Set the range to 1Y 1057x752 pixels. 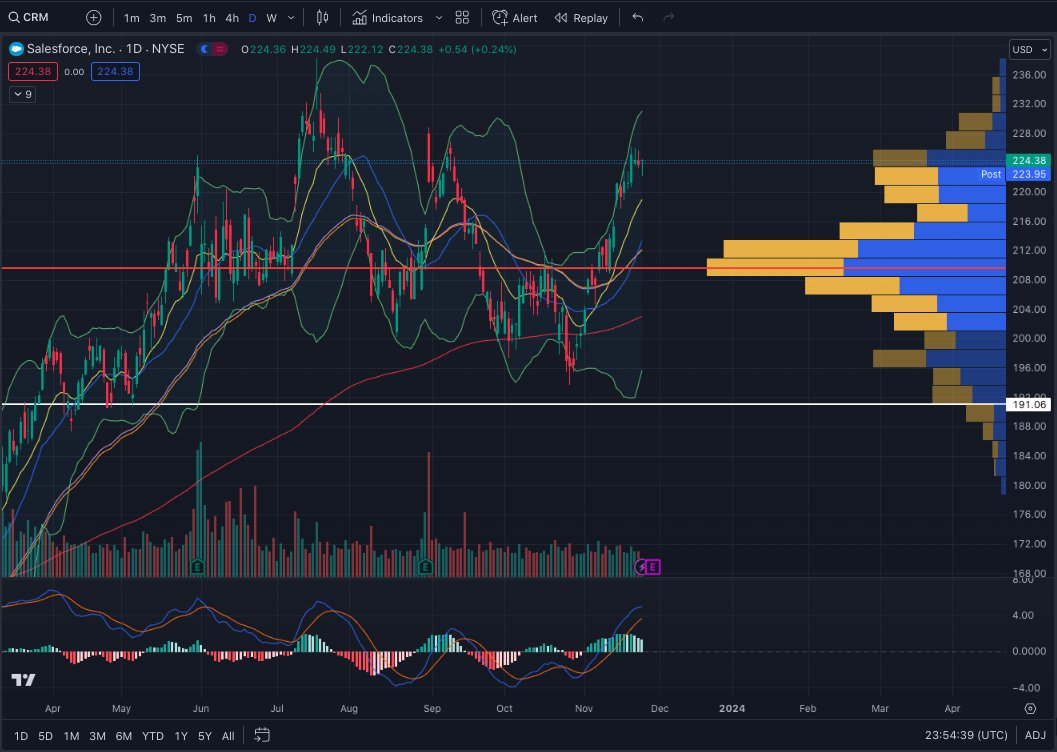181,736
